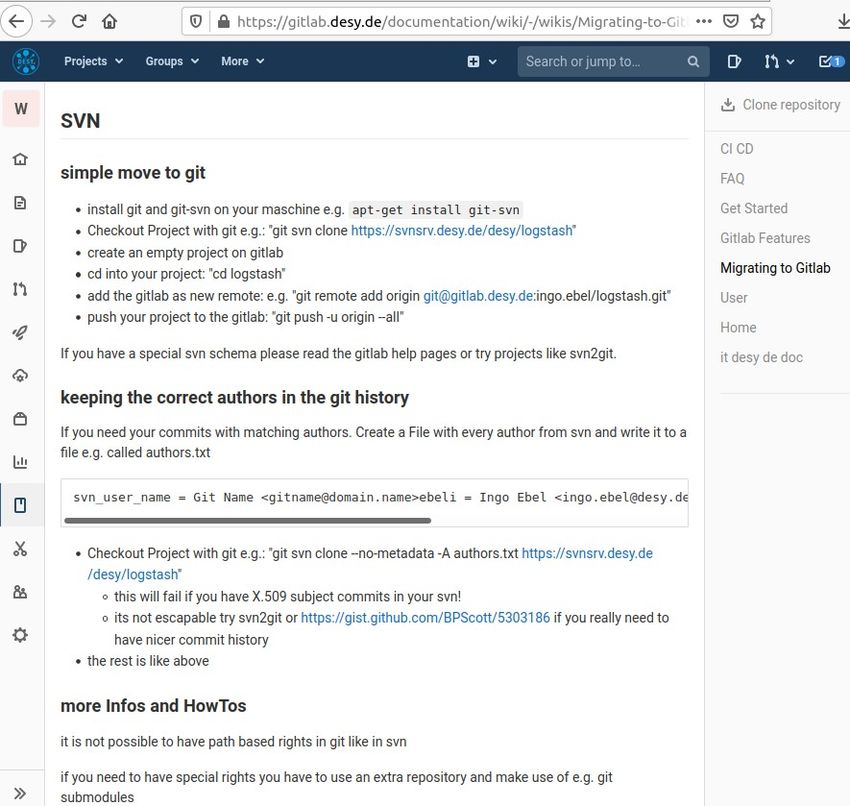This screenshot has width=850, height=806.
Task: Open the browser home page
Action: [110, 22]
